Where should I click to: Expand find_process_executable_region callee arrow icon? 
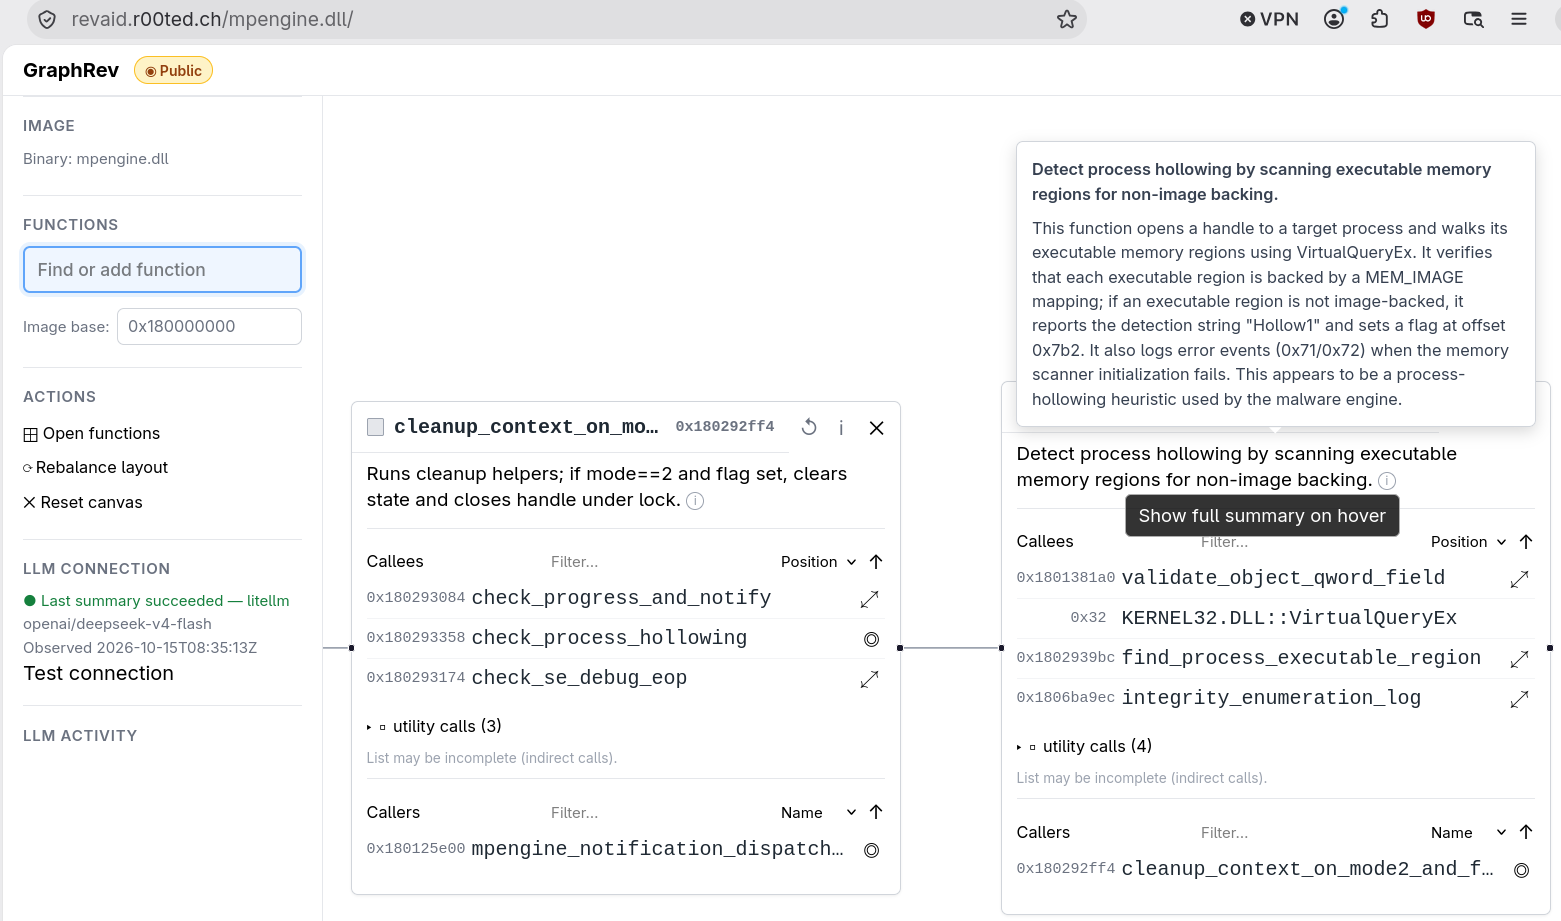(x=1519, y=659)
